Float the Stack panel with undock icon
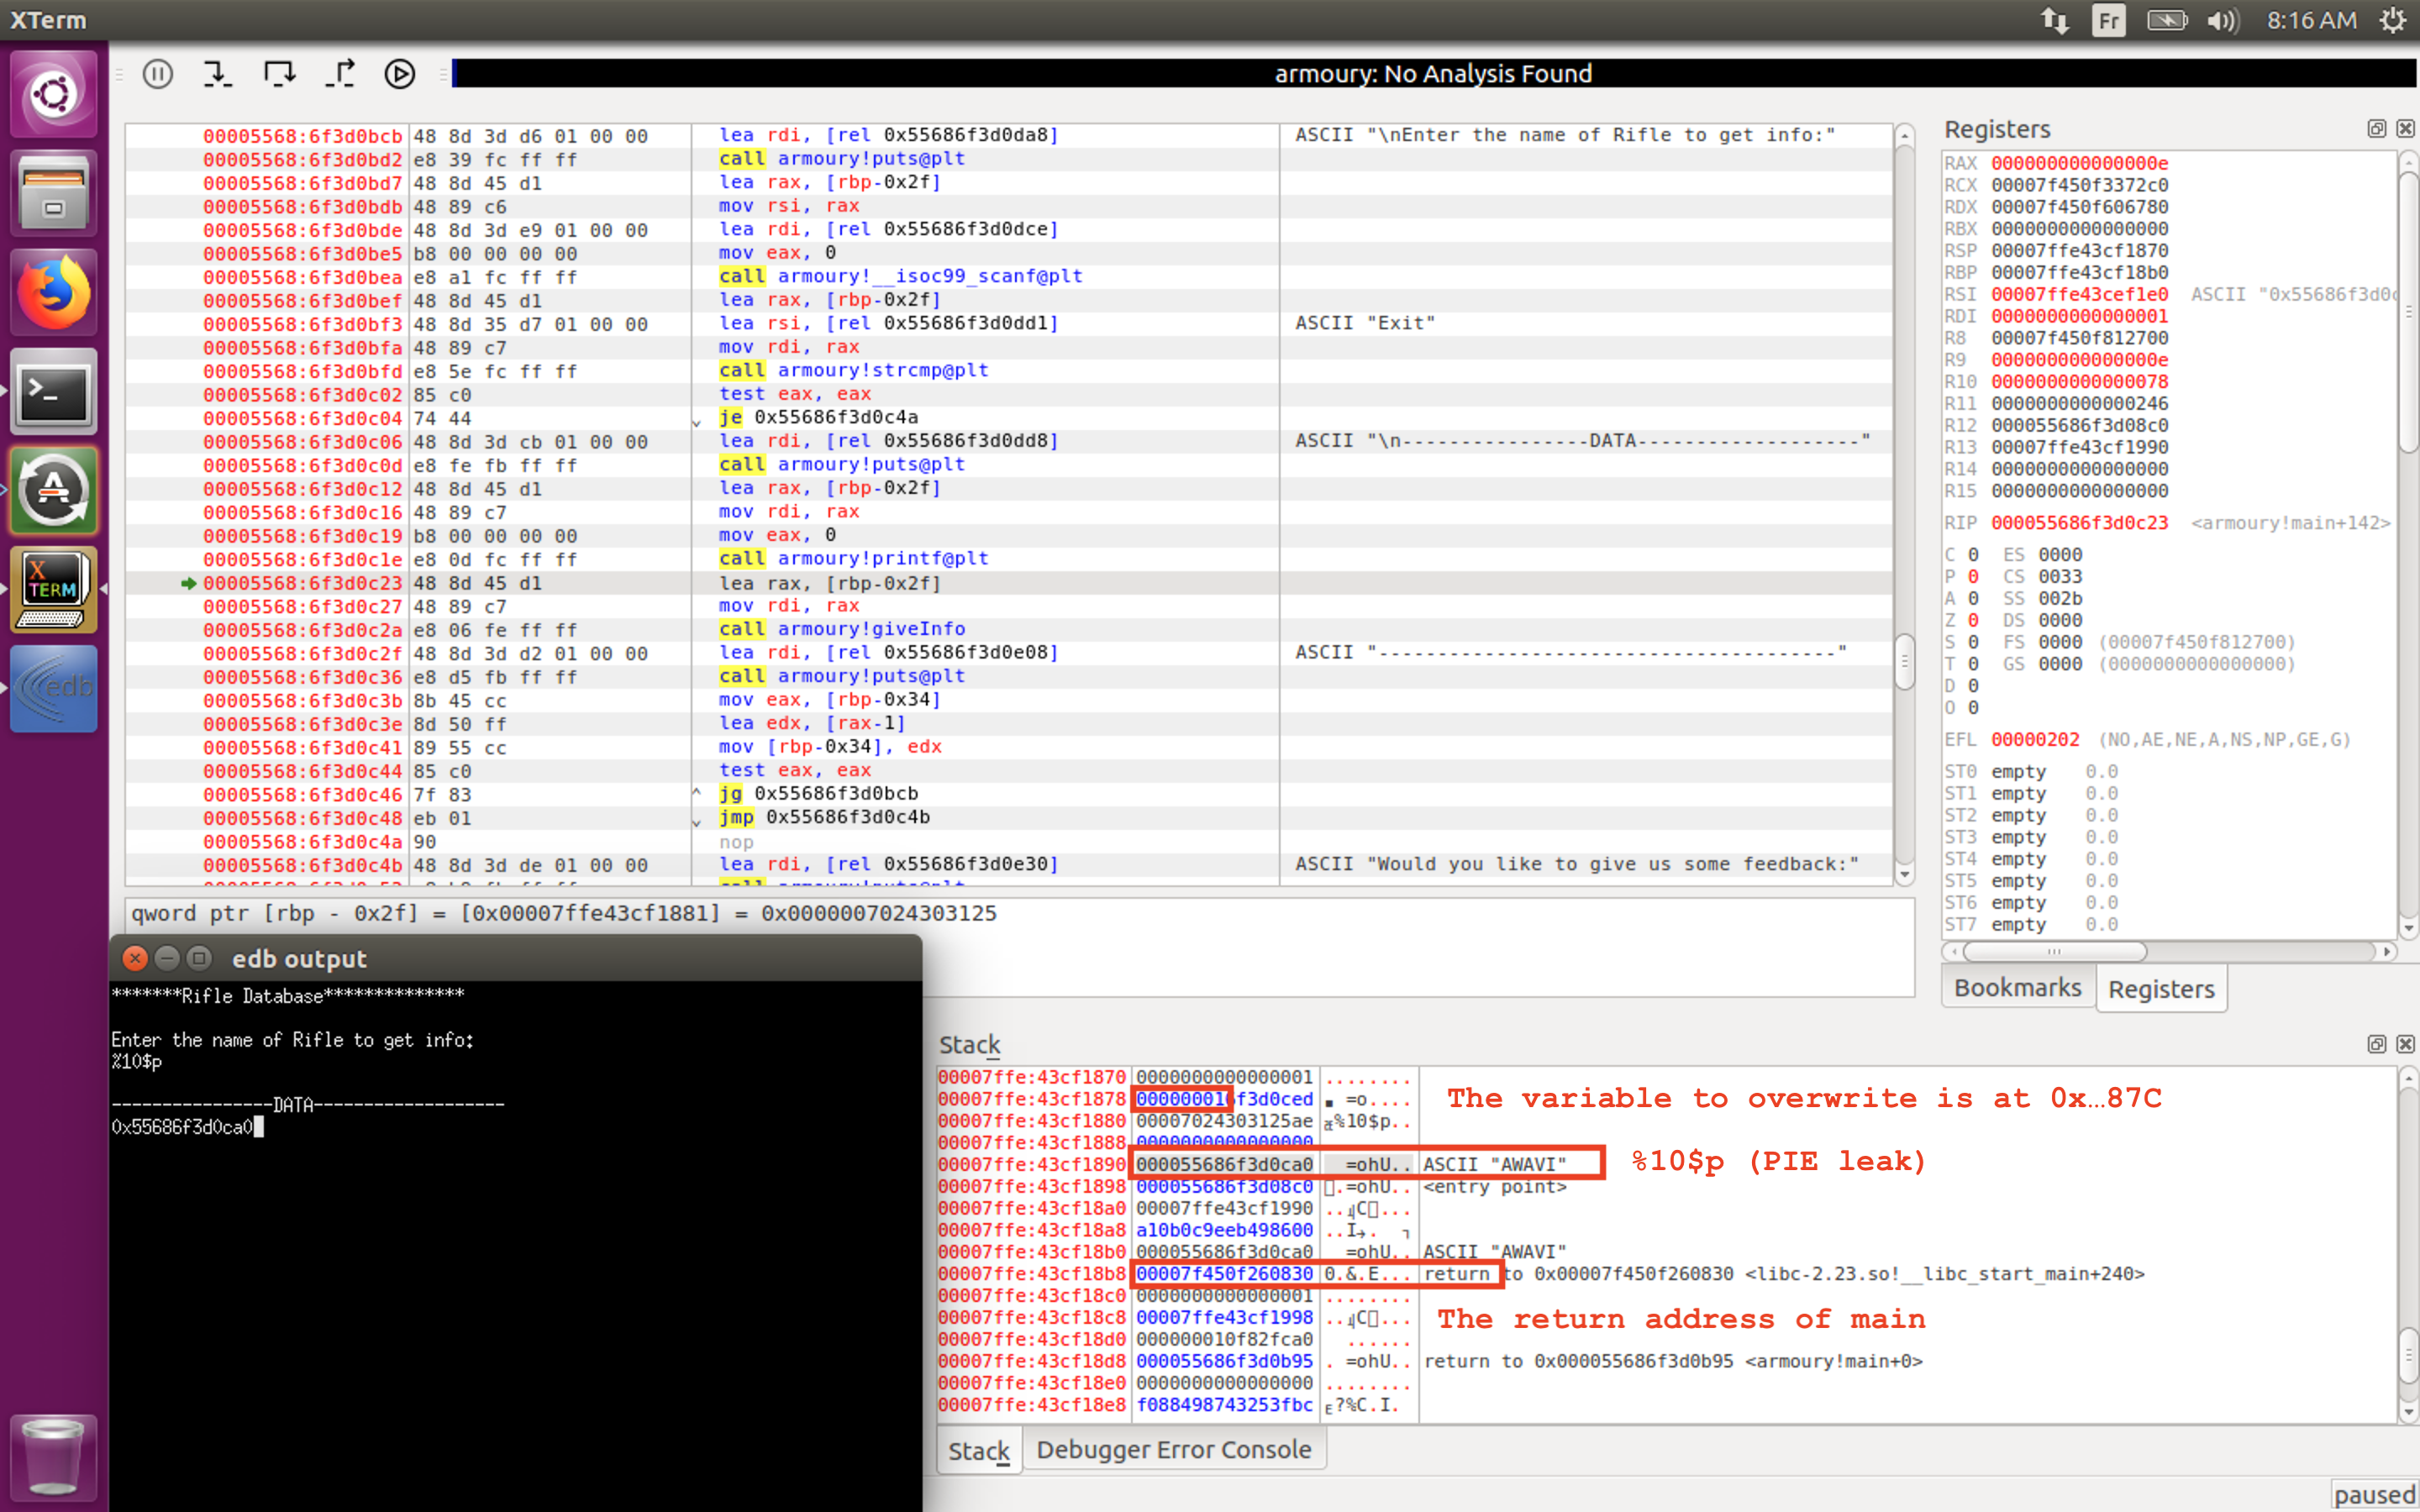 pos(2377,1044)
